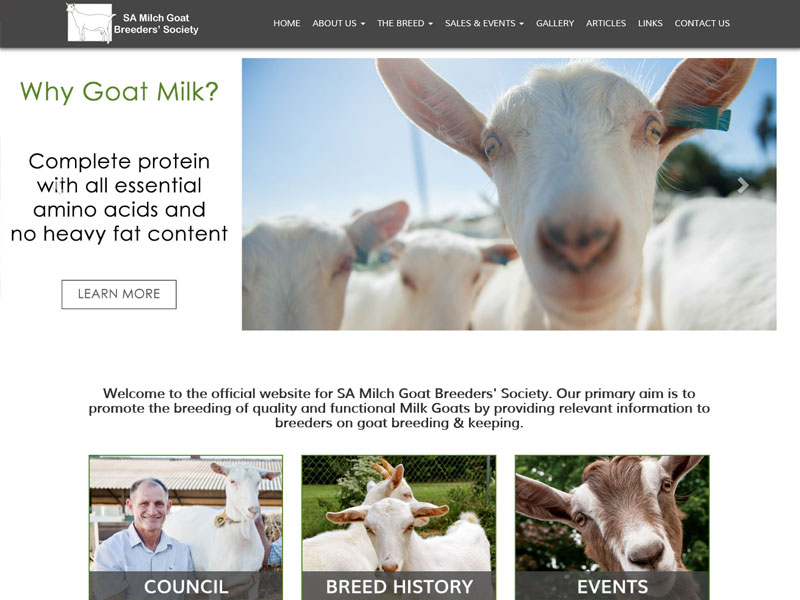Open the Articles menu item

[x=606, y=23]
